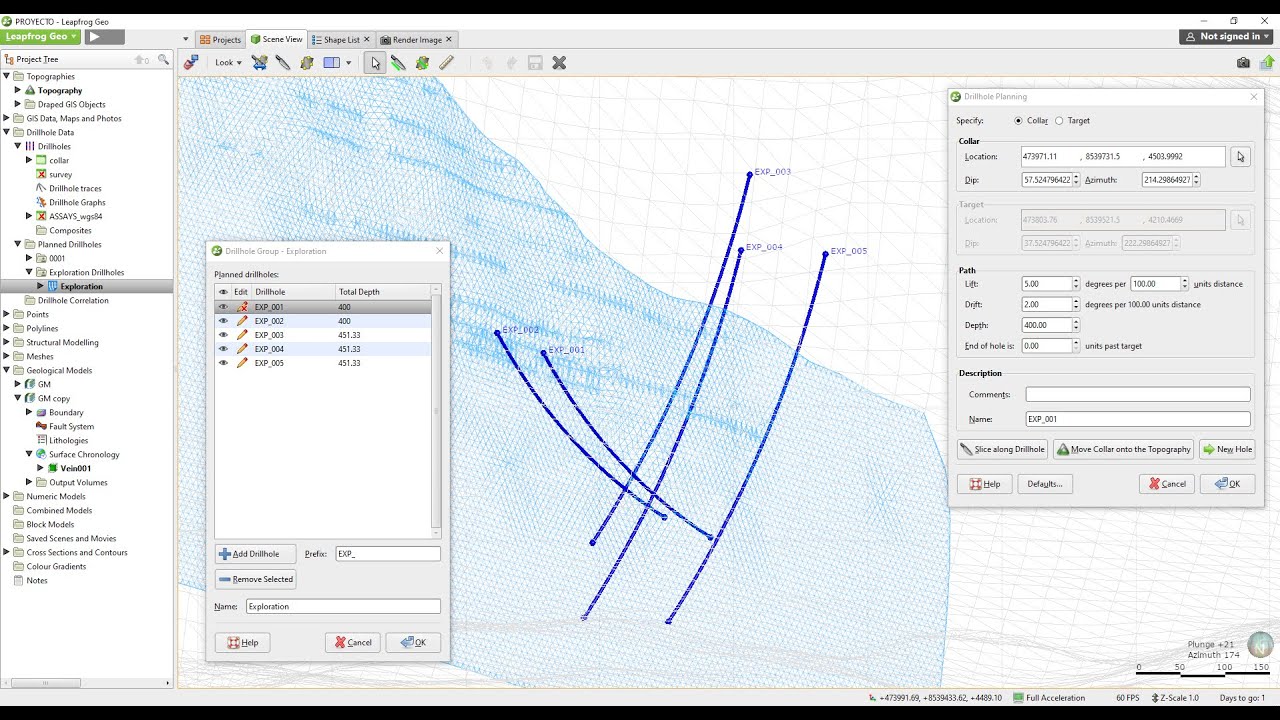Toggle visibility eye for EXP_001
Screen dimensions: 1280x720
223,307
